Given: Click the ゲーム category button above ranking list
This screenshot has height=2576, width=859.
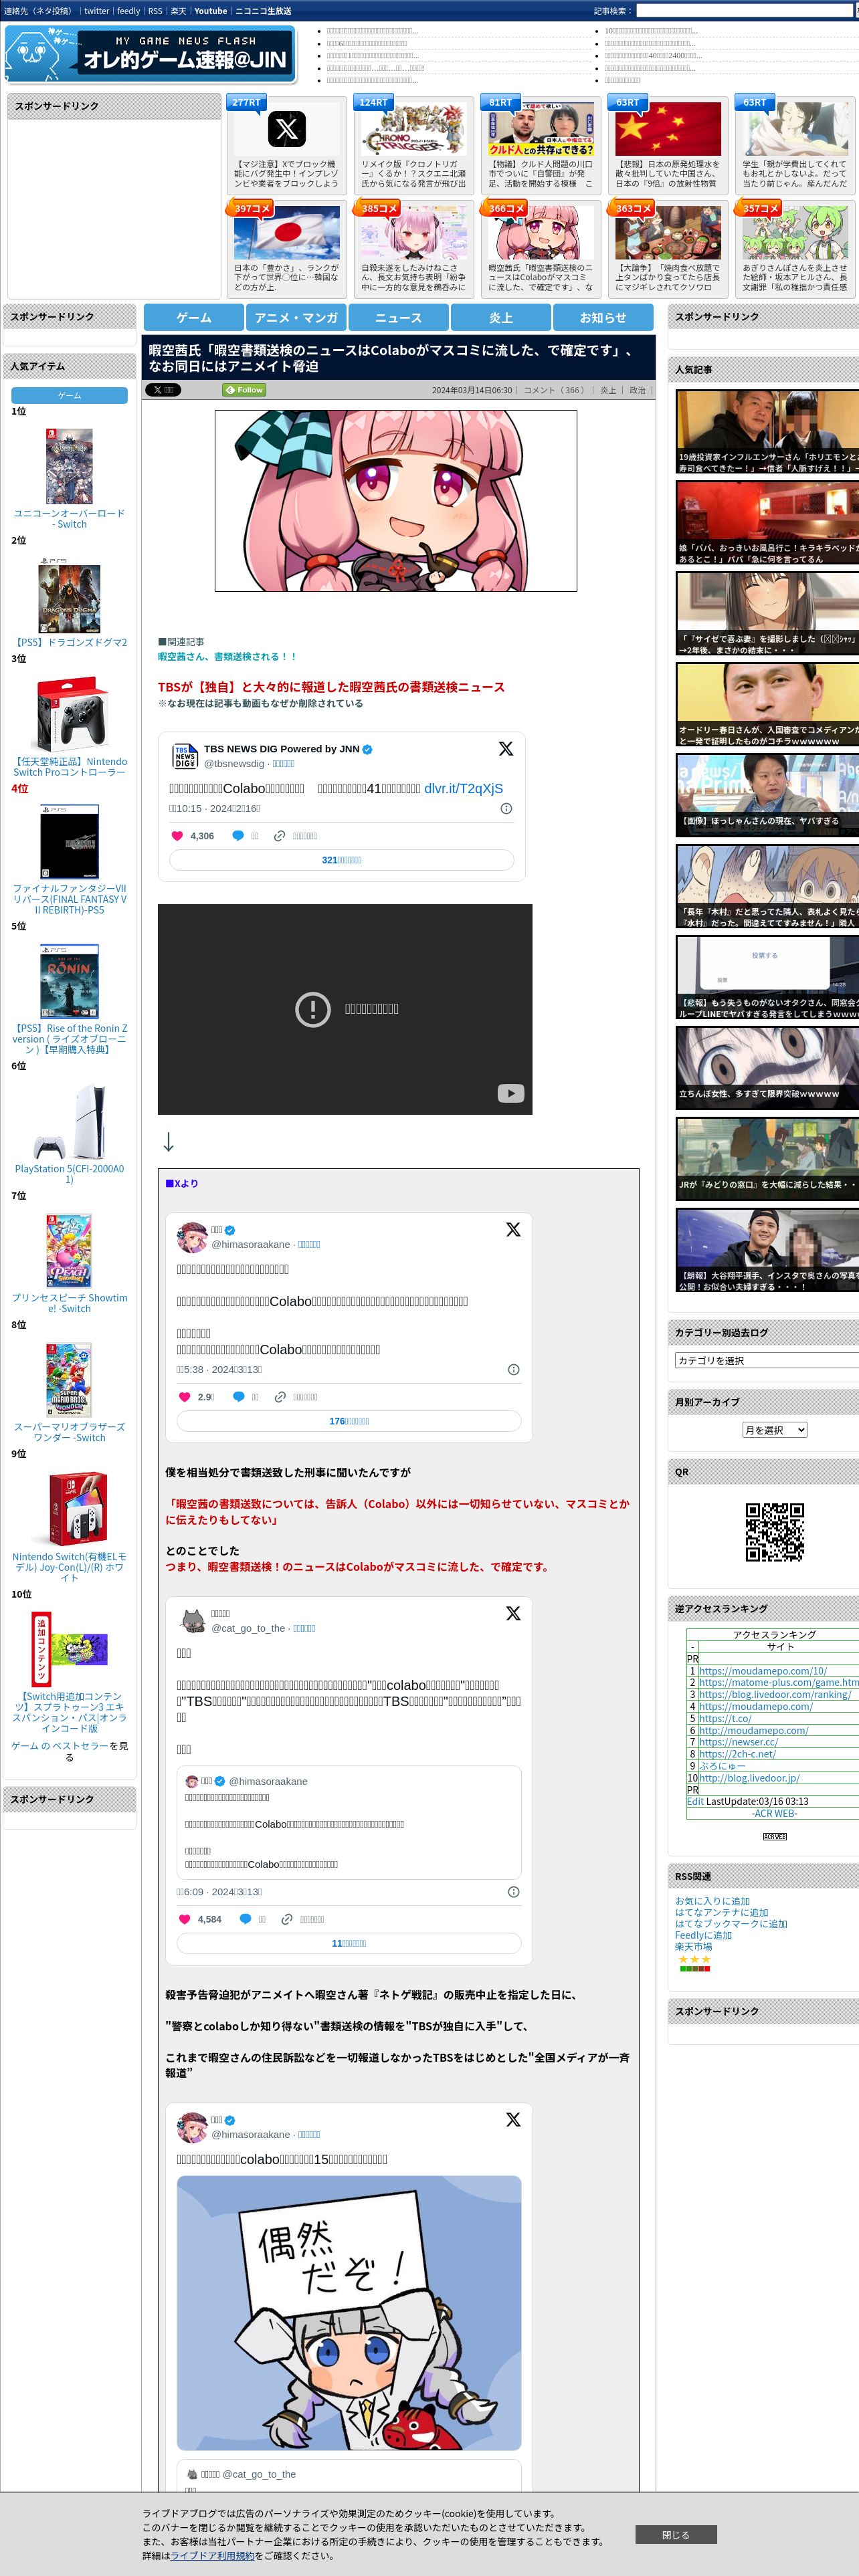Looking at the screenshot, I should click(x=69, y=396).
